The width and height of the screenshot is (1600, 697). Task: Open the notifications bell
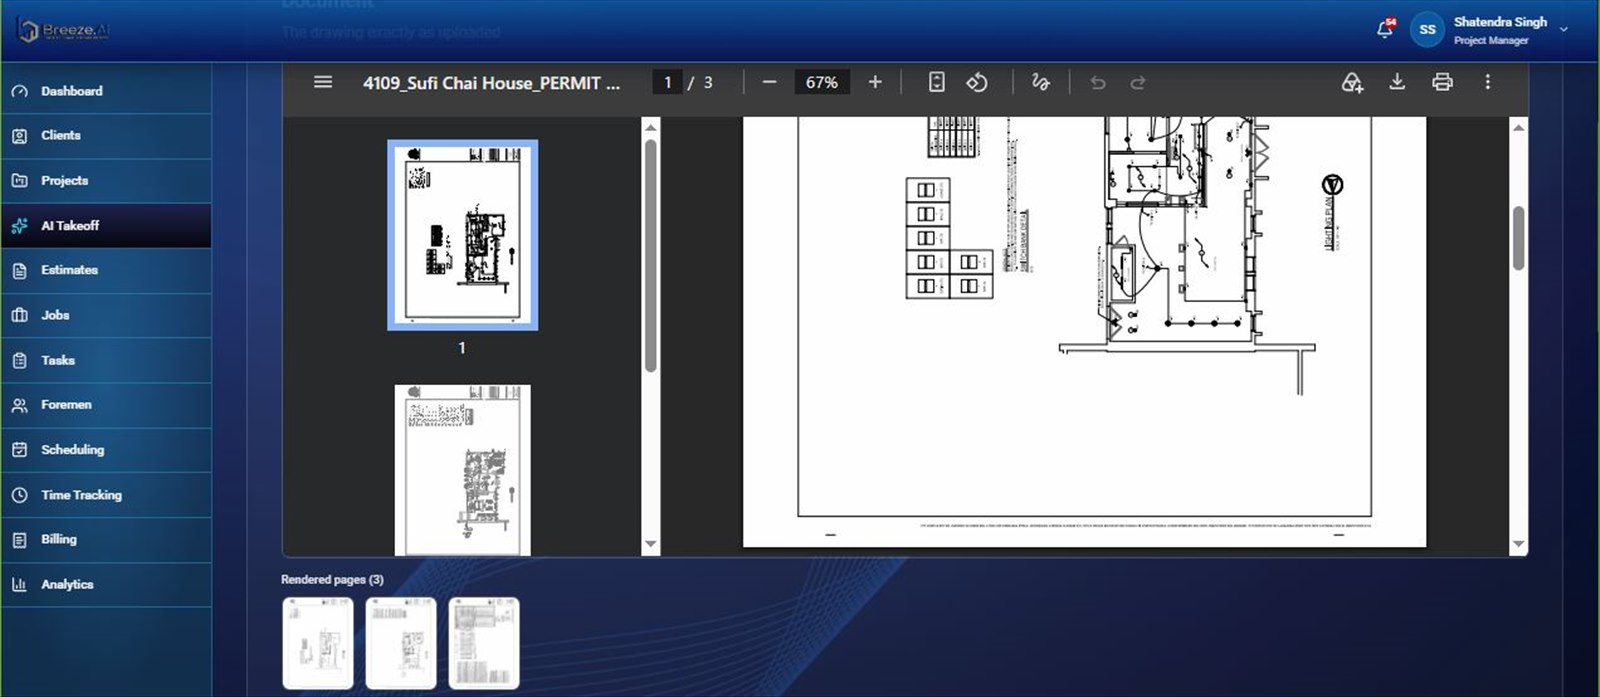click(x=1385, y=29)
